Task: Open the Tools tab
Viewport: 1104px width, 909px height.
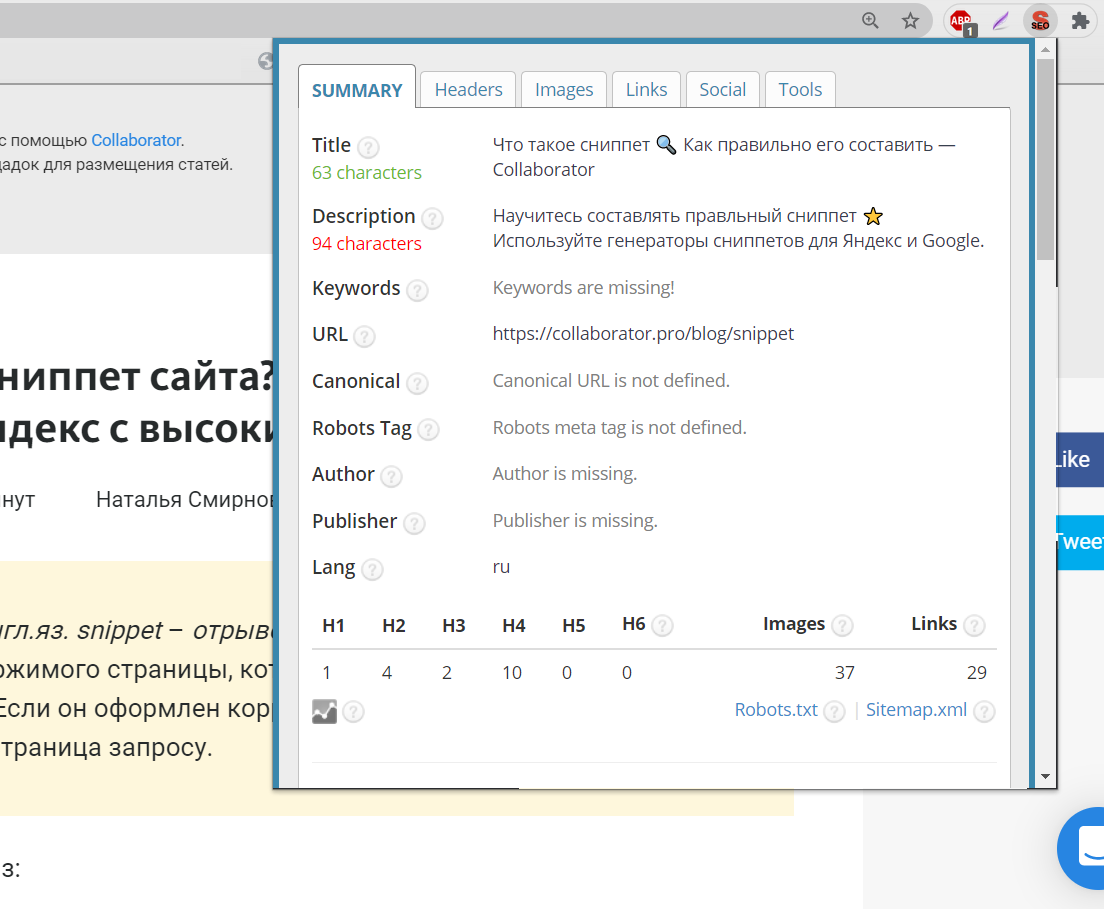Action: point(800,90)
